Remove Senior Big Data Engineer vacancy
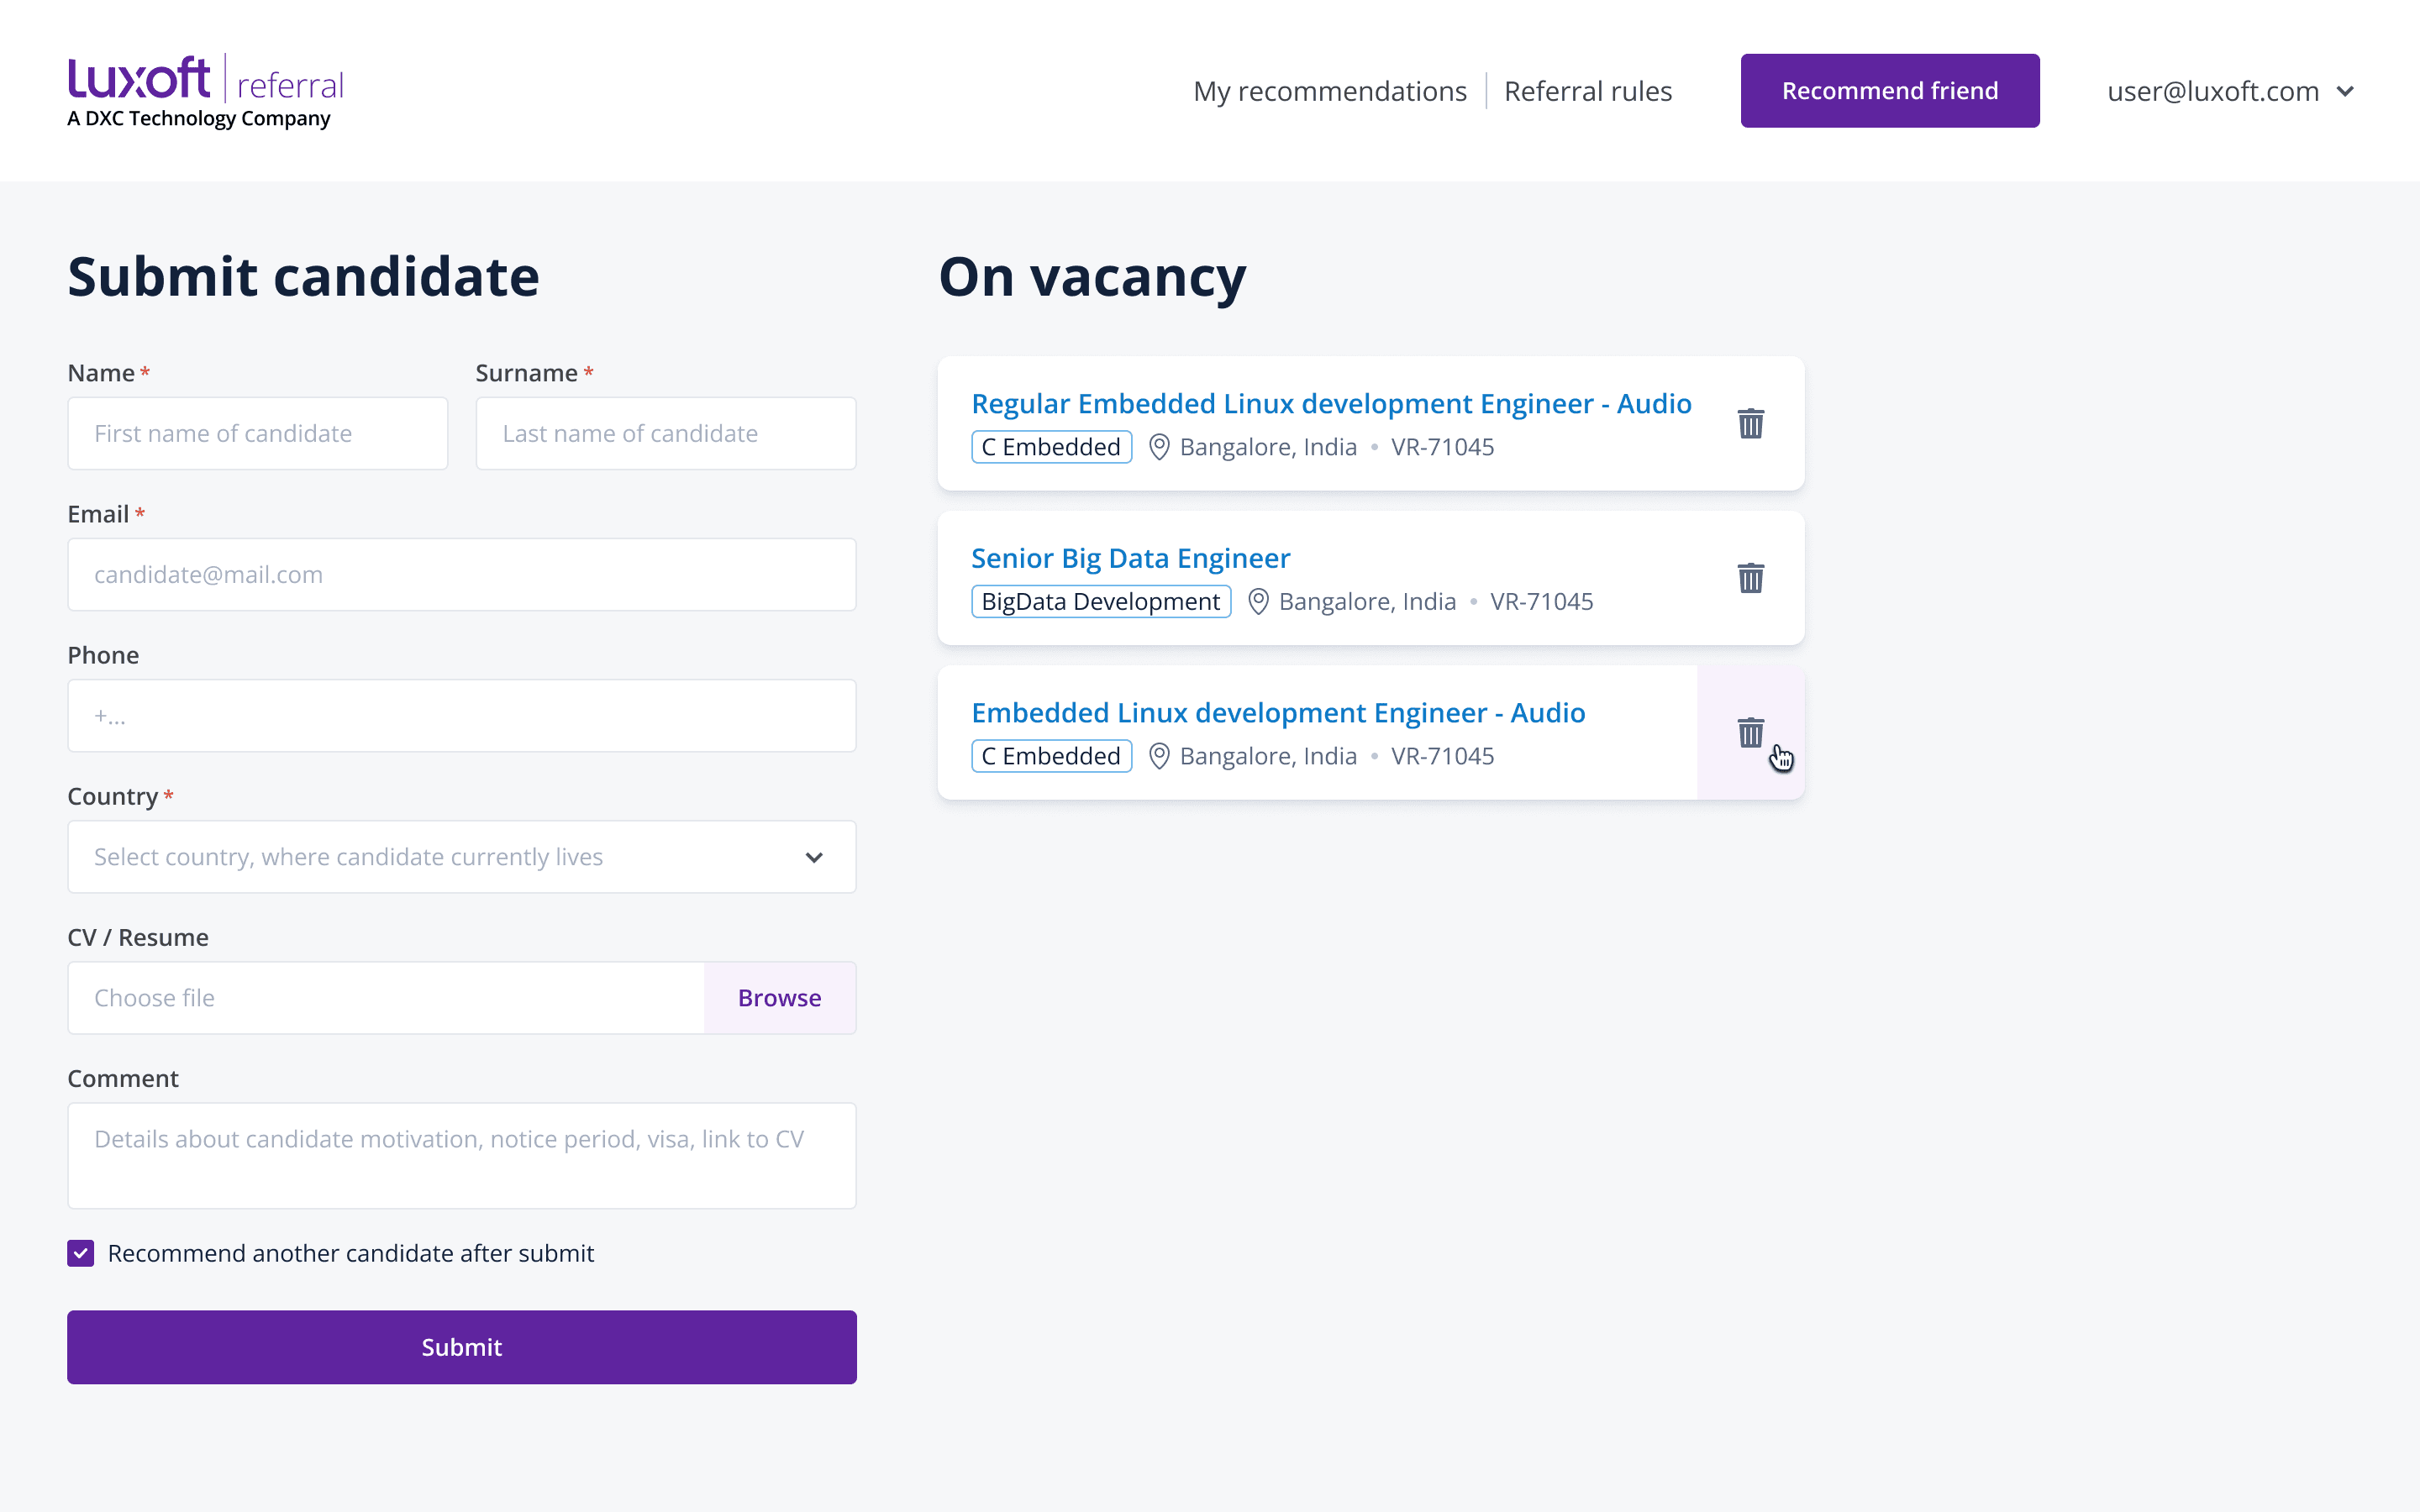The image size is (2420, 1512). point(1750,578)
